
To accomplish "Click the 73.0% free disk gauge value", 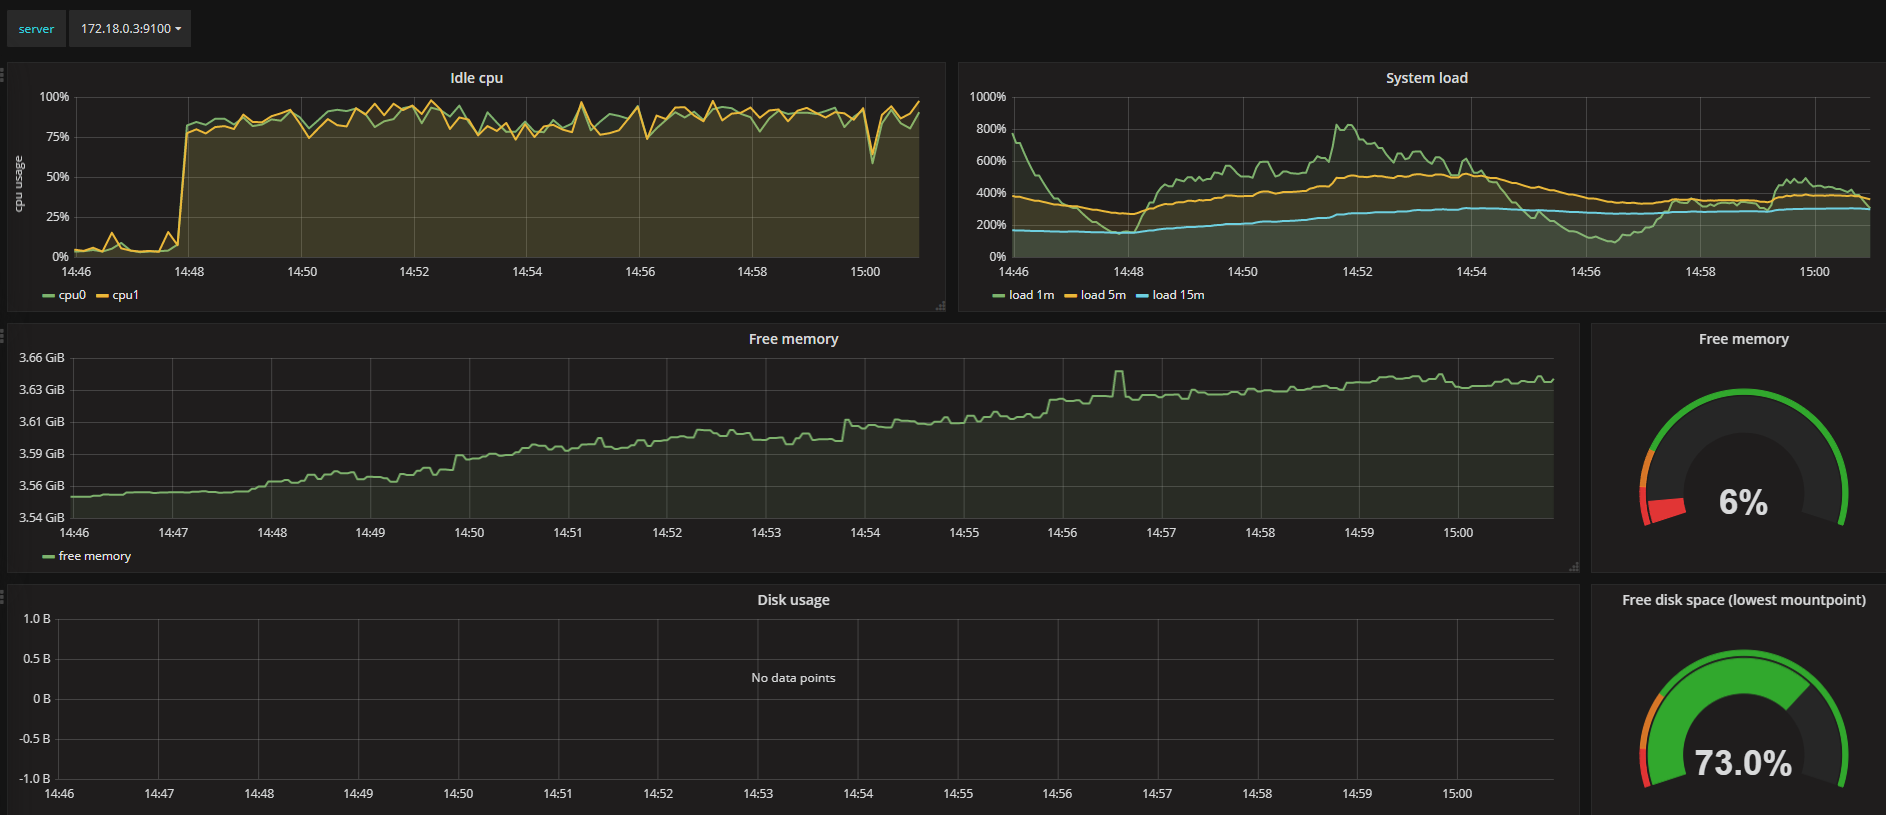I will (1743, 763).
